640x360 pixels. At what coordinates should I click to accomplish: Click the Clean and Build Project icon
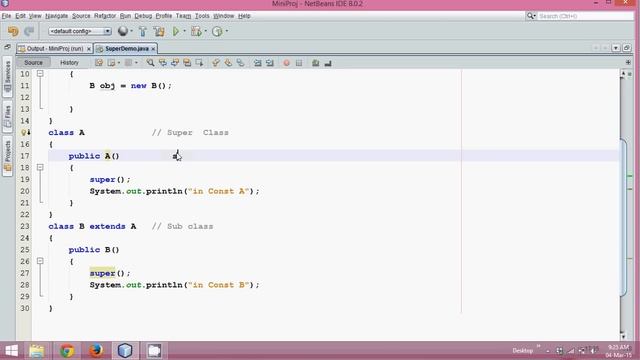coord(159,31)
